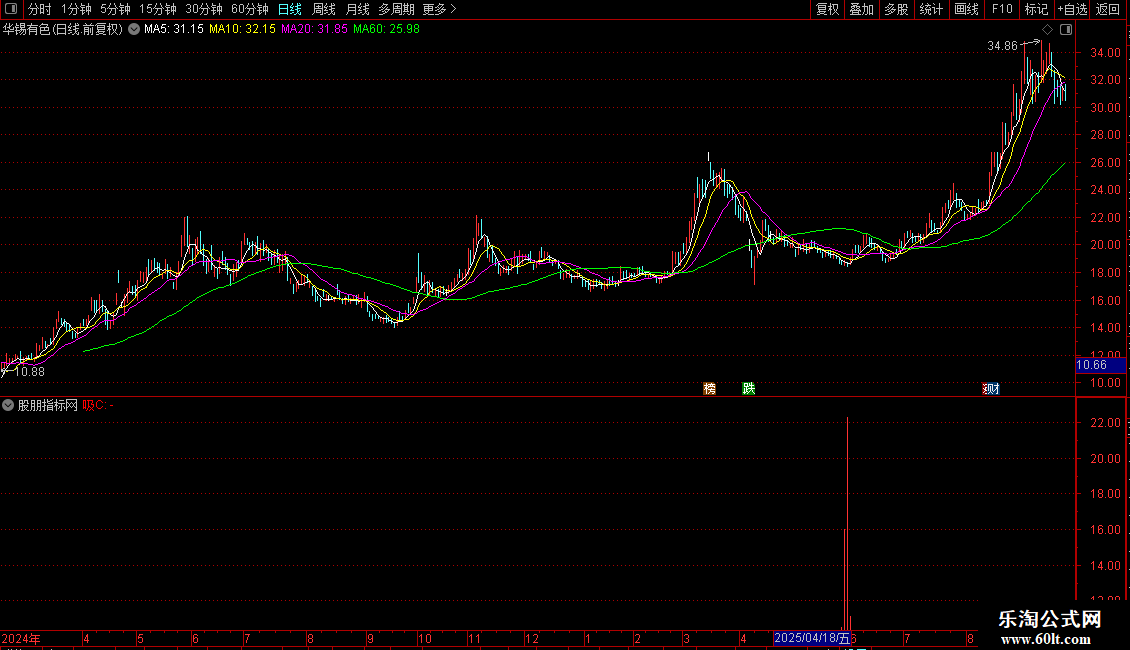Click the 跌 event marker on the chart
The height and width of the screenshot is (650, 1130).
(749, 388)
